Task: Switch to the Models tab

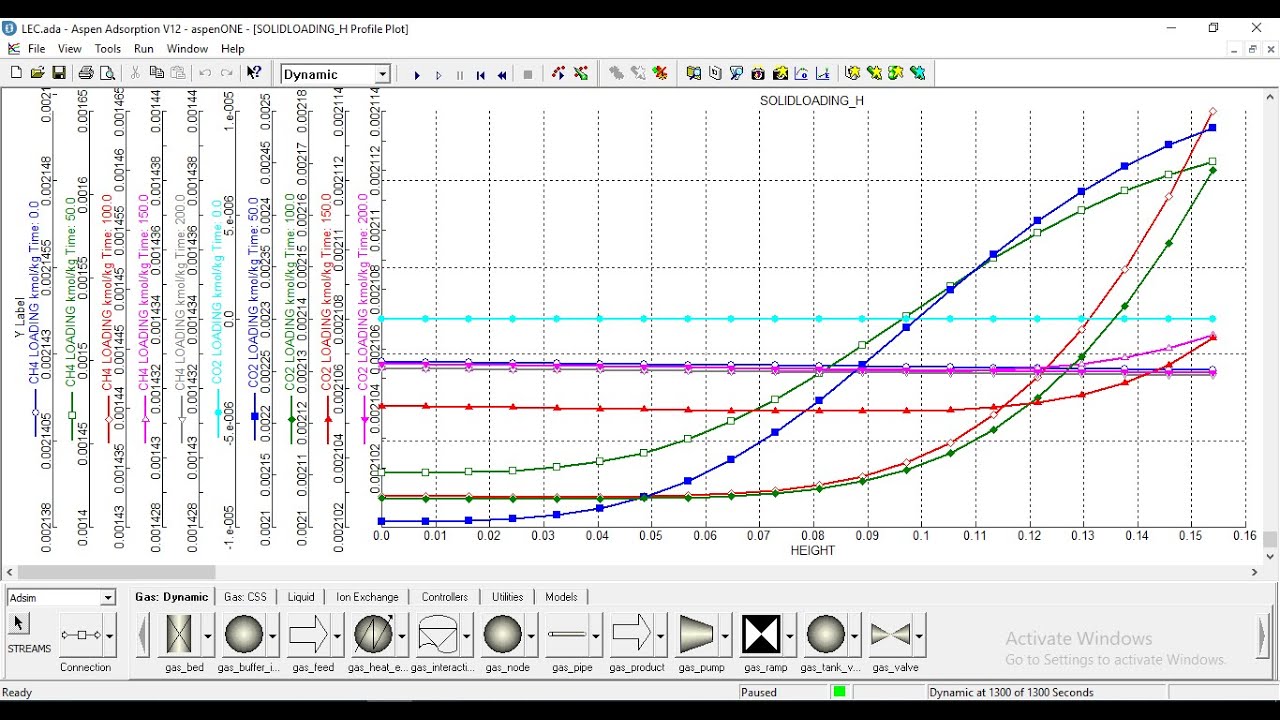Action: tap(561, 597)
